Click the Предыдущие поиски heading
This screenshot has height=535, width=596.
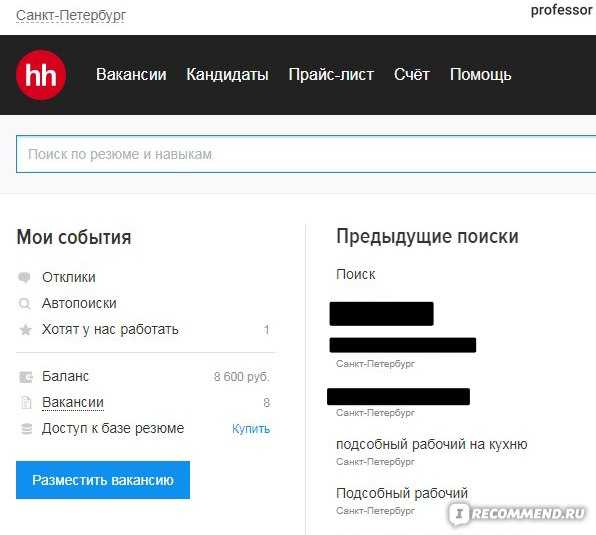pos(427,237)
